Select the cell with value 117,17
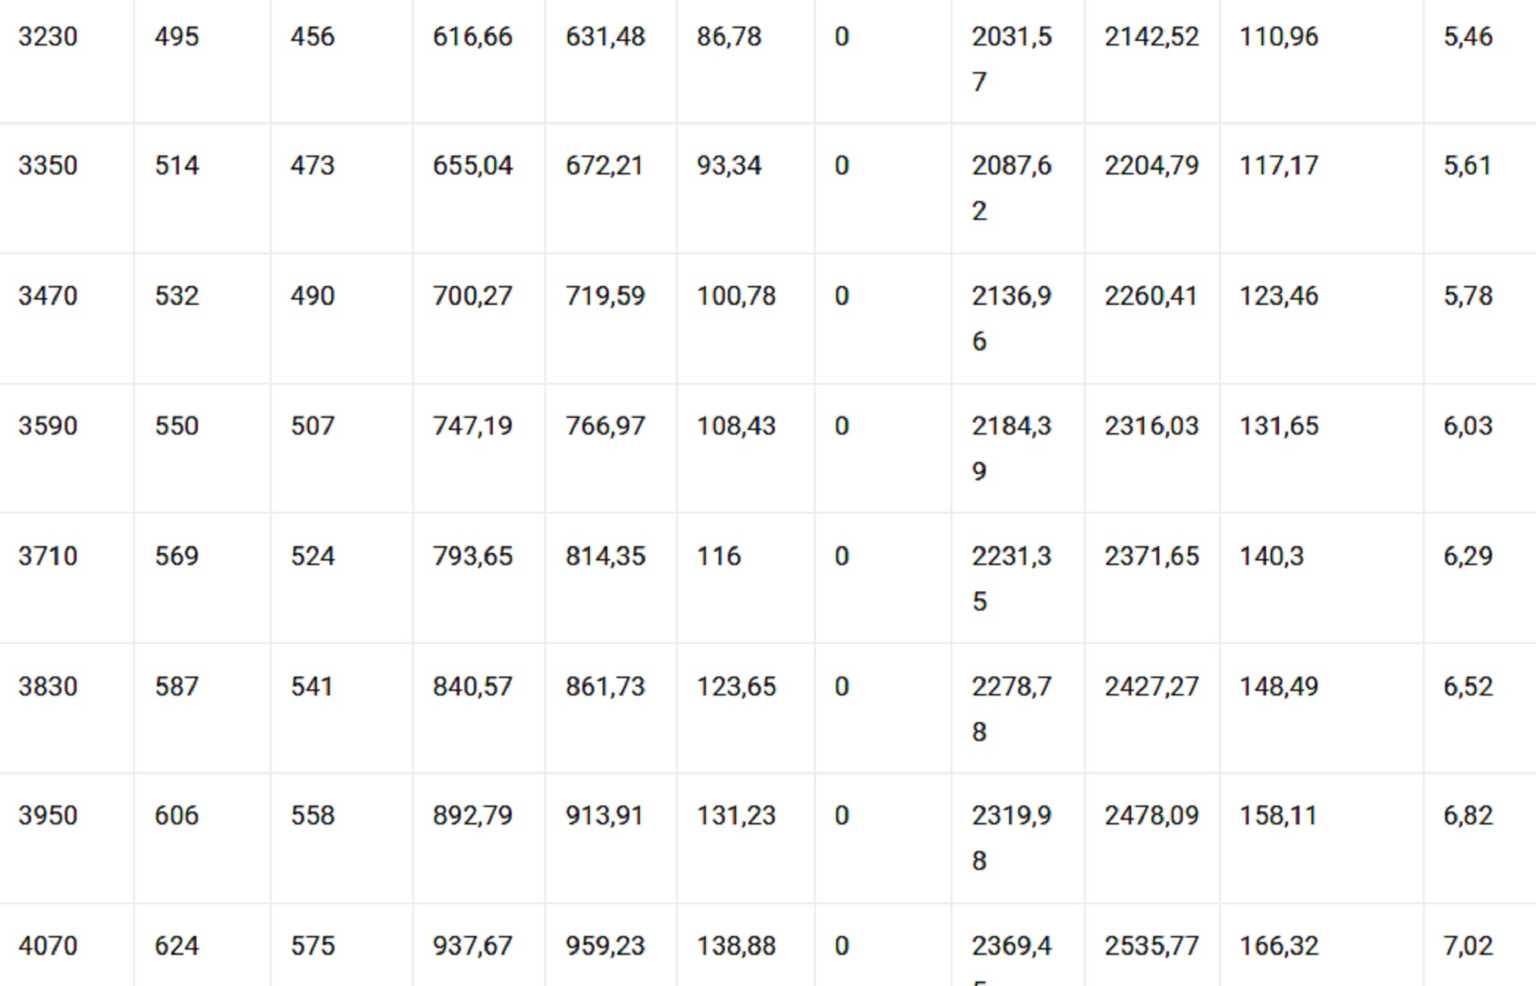The width and height of the screenshot is (1536, 986). point(1278,166)
